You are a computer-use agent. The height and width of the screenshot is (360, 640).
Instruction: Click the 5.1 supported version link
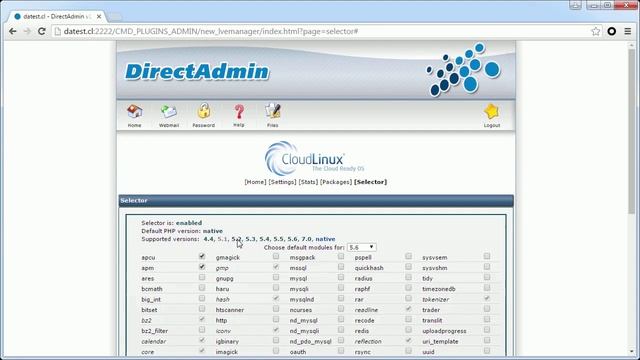[x=222, y=239]
